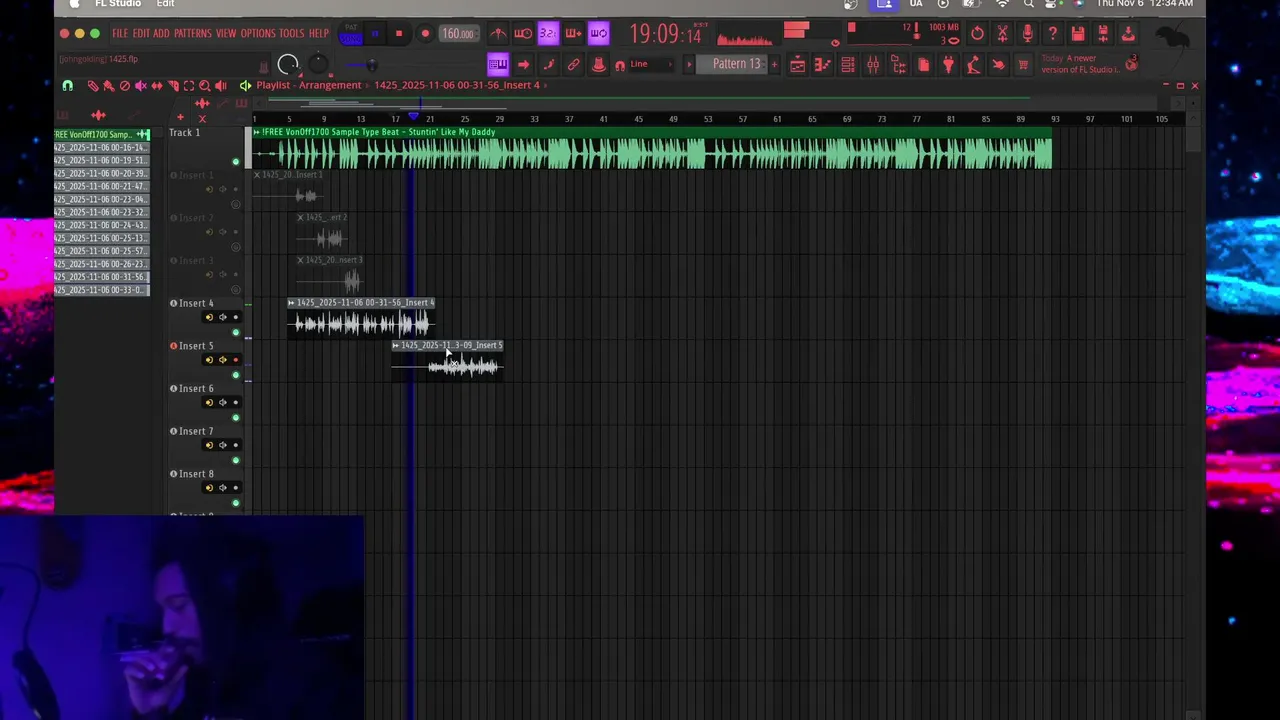Screen dimensions: 1280x720
Task: Toggle auto-scrolling arrow icon
Action: pyautogui.click(x=523, y=65)
